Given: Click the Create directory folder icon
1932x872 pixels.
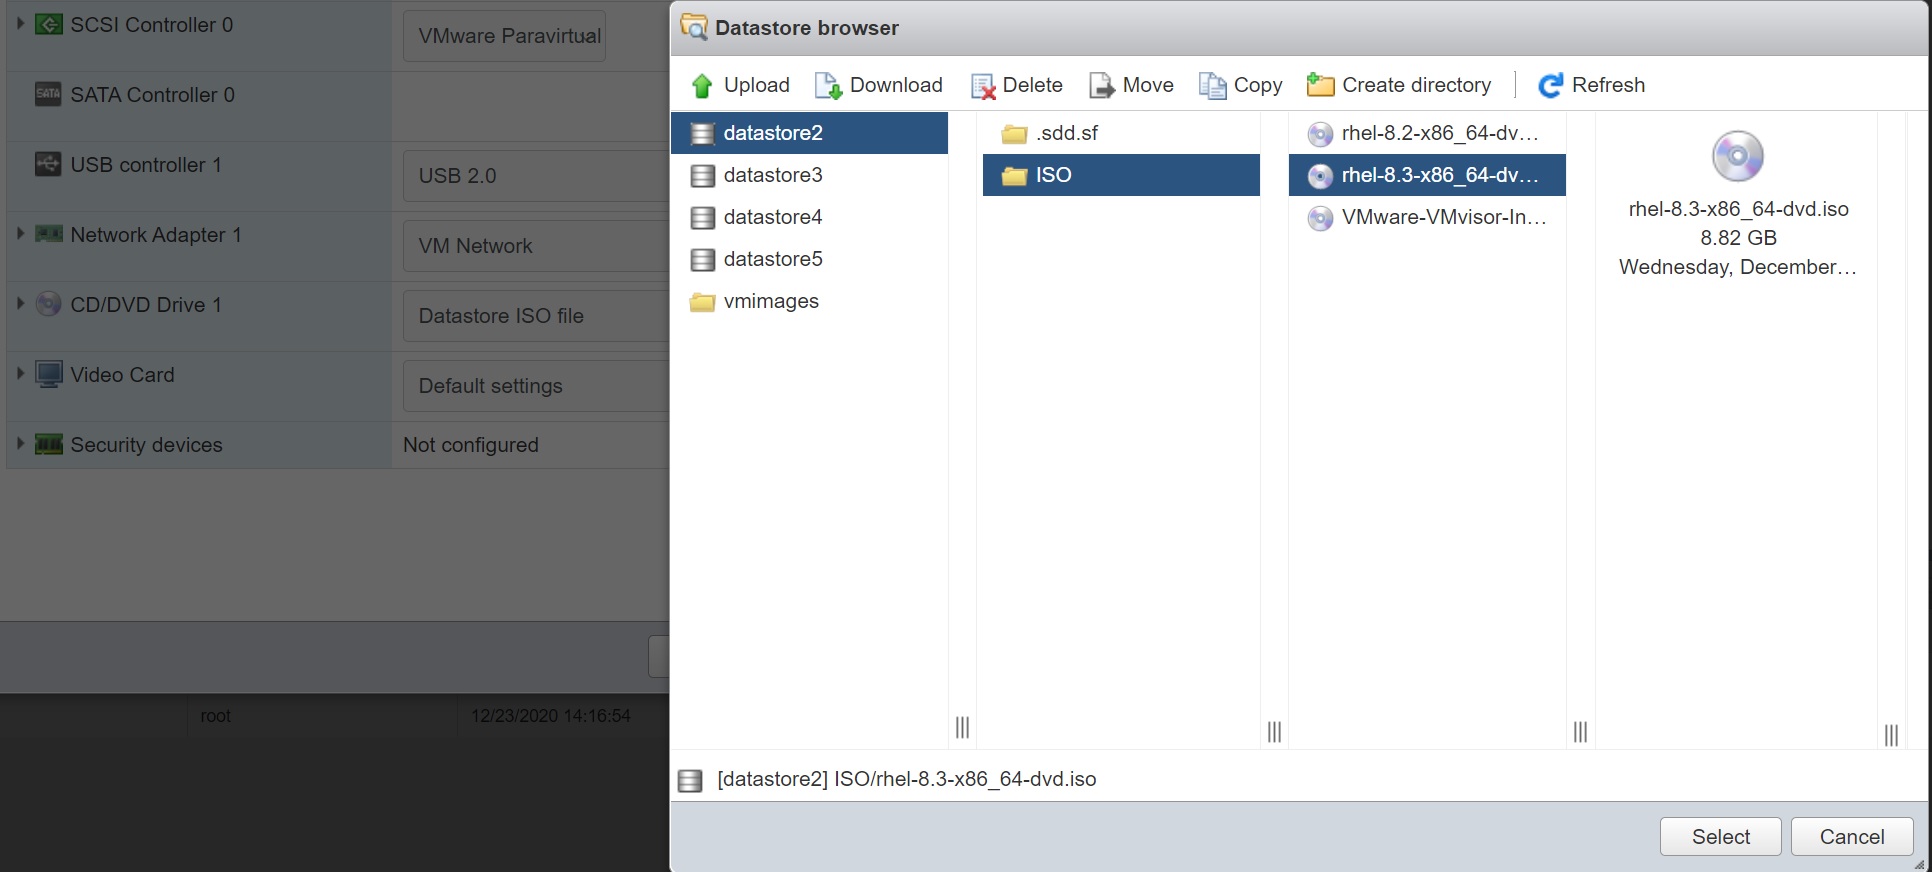Looking at the screenshot, I should click(x=1320, y=85).
